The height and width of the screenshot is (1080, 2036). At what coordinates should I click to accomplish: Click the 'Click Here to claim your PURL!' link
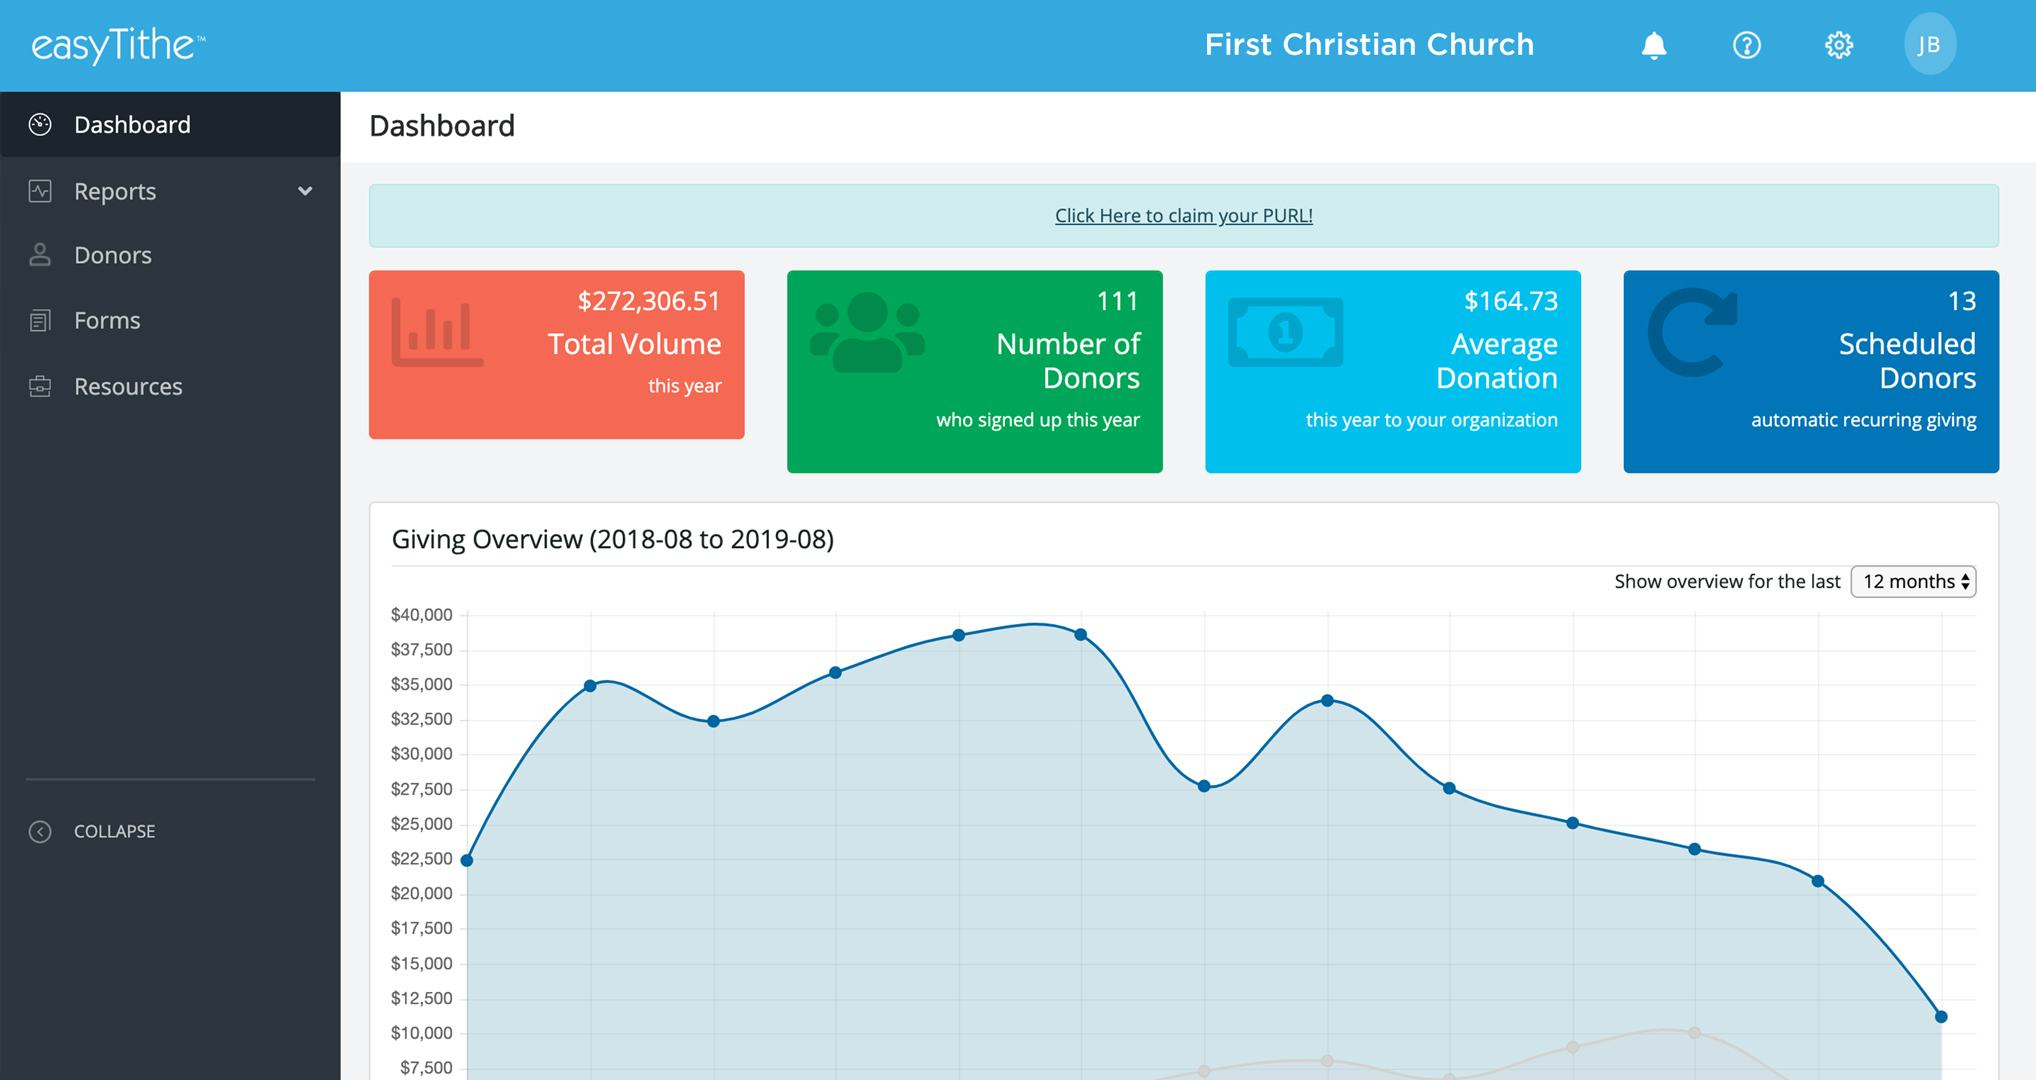[1184, 215]
